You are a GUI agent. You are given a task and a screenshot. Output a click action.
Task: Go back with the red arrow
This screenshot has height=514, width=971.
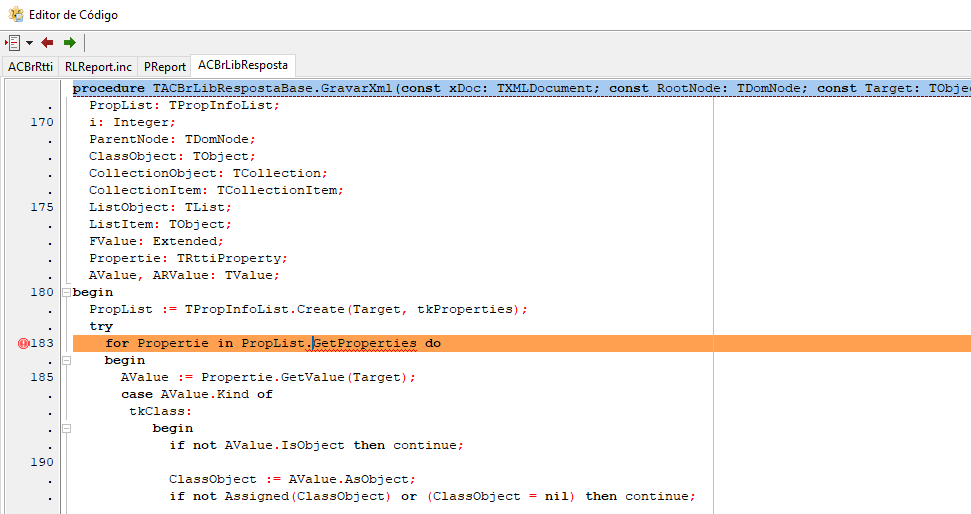47,43
